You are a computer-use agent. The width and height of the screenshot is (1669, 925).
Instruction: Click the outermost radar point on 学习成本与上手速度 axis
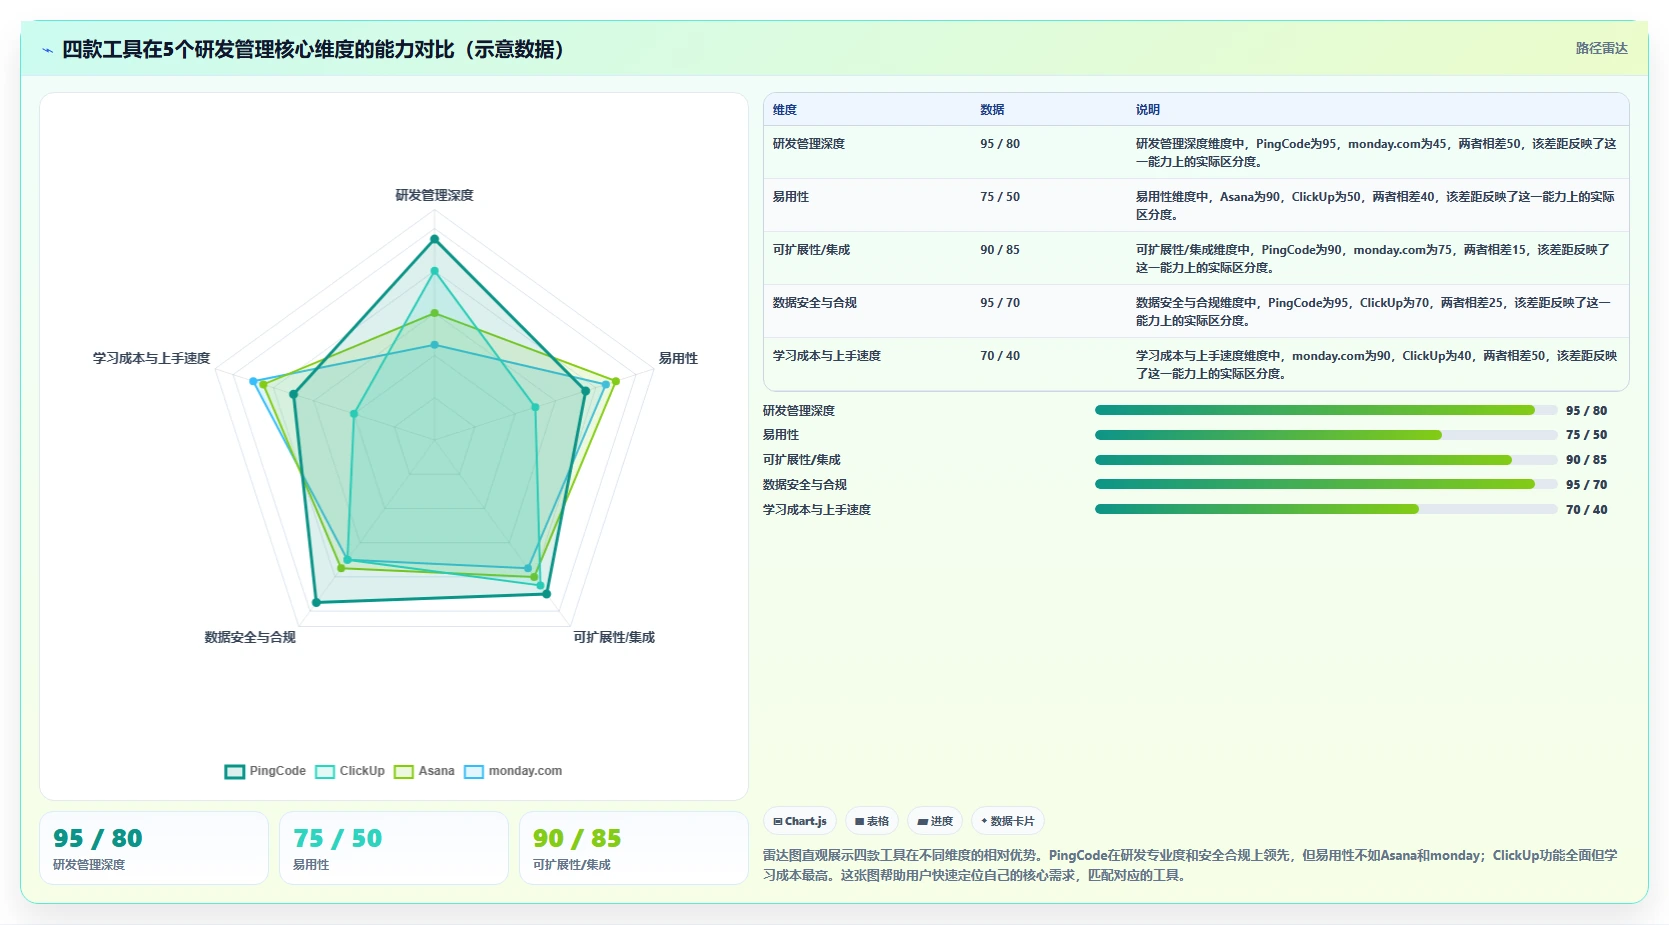(253, 381)
